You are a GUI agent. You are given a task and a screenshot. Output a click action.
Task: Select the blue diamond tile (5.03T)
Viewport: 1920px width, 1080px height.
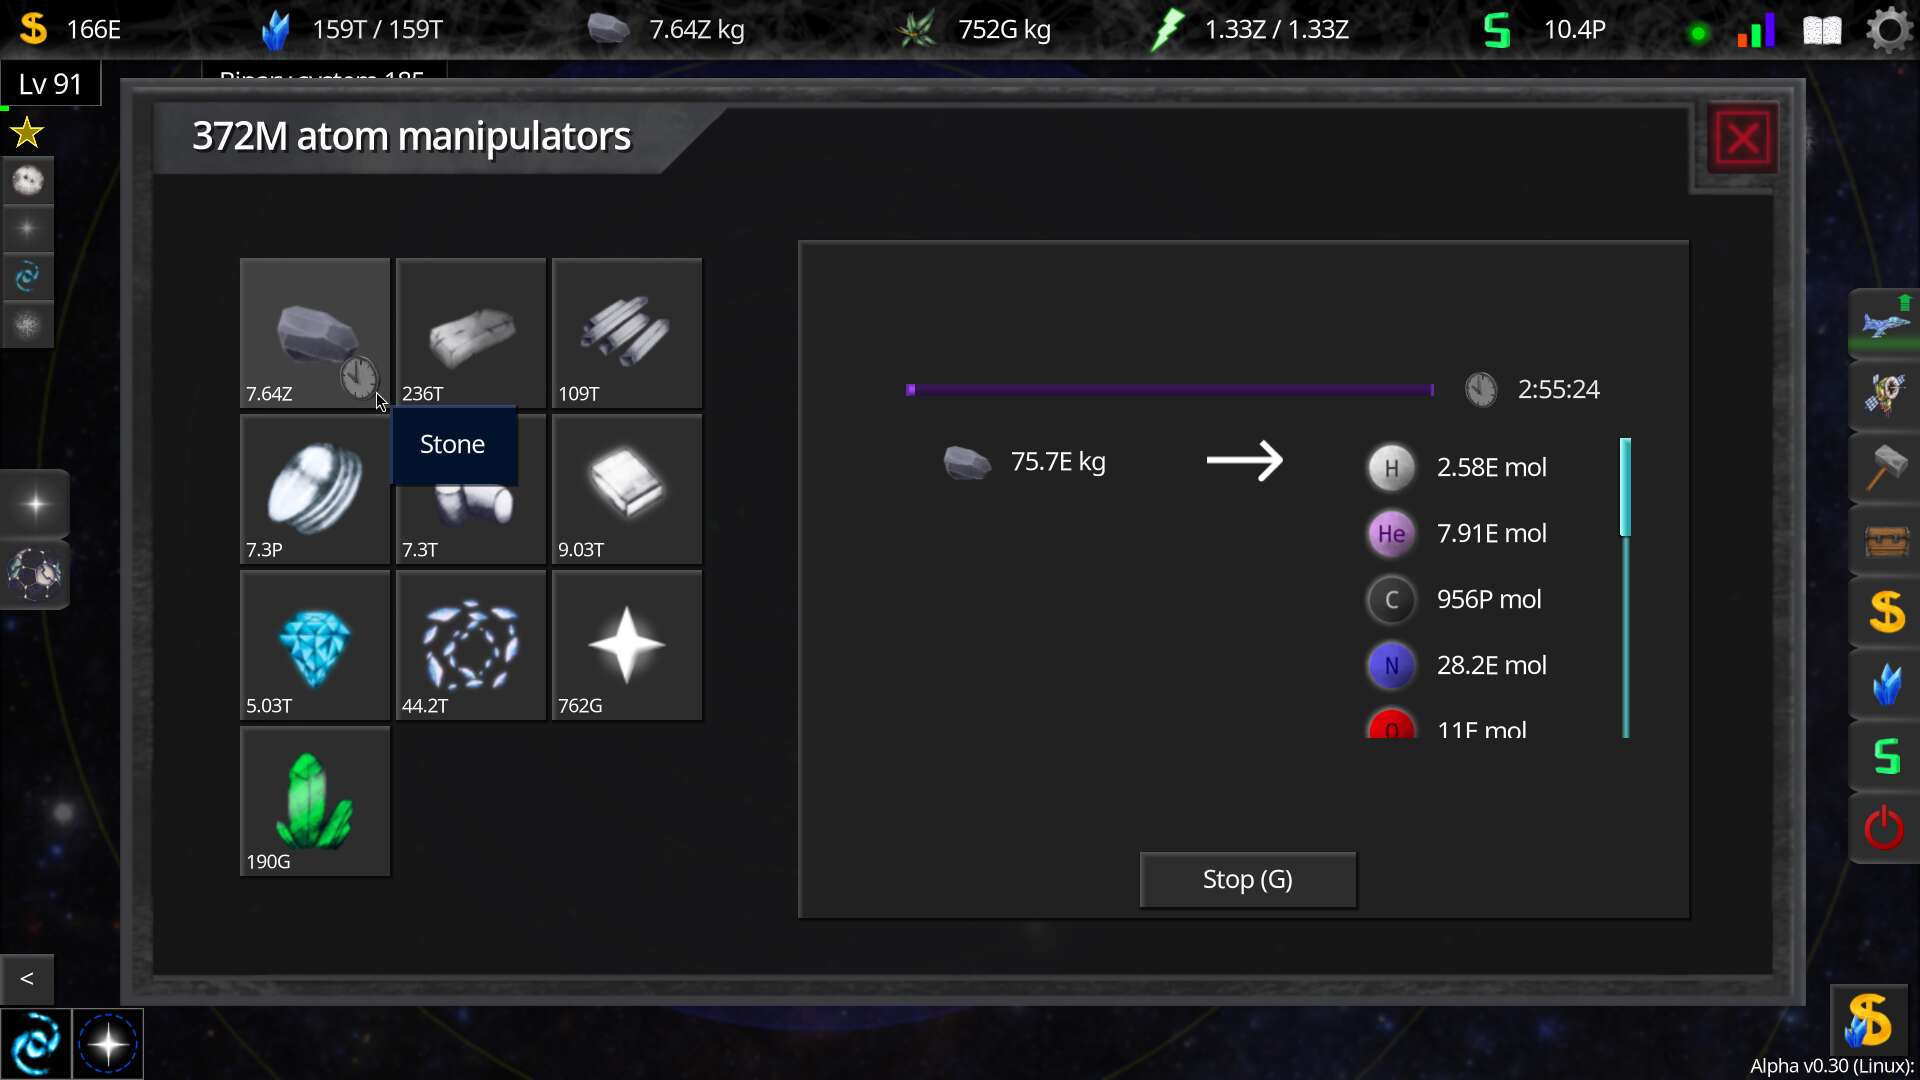[x=315, y=645]
